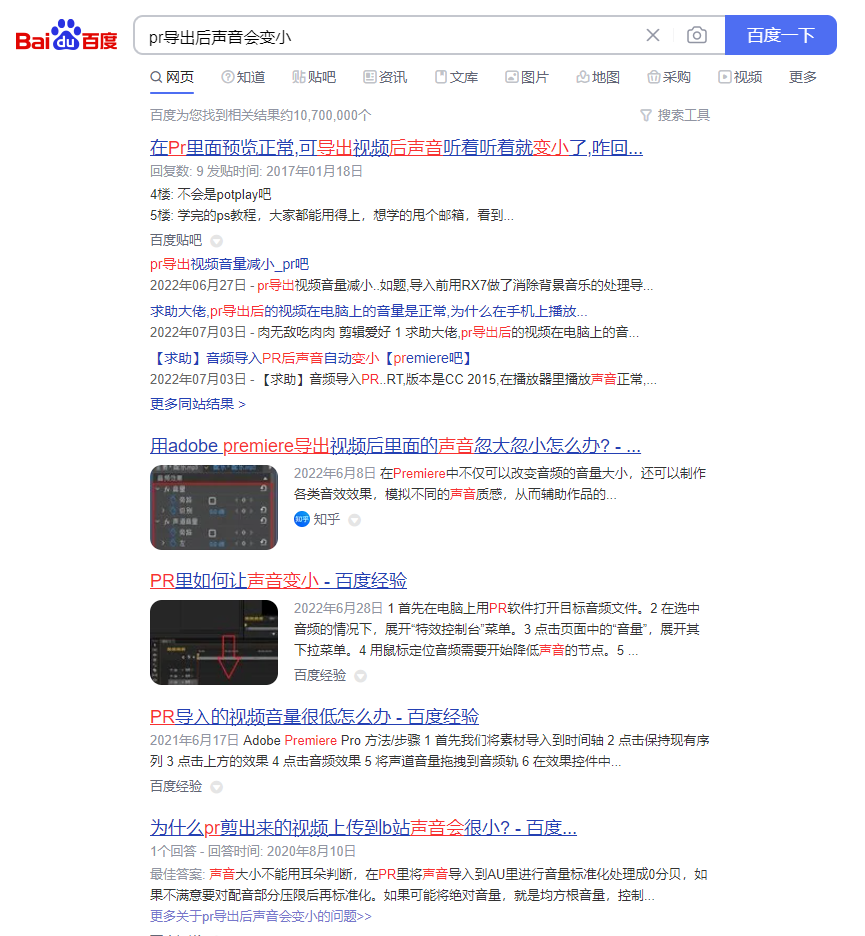This screenshot has height=936, width=865.
Task: Click text 4楼: 不会是potplay吧
Action: tap(211, 194)
